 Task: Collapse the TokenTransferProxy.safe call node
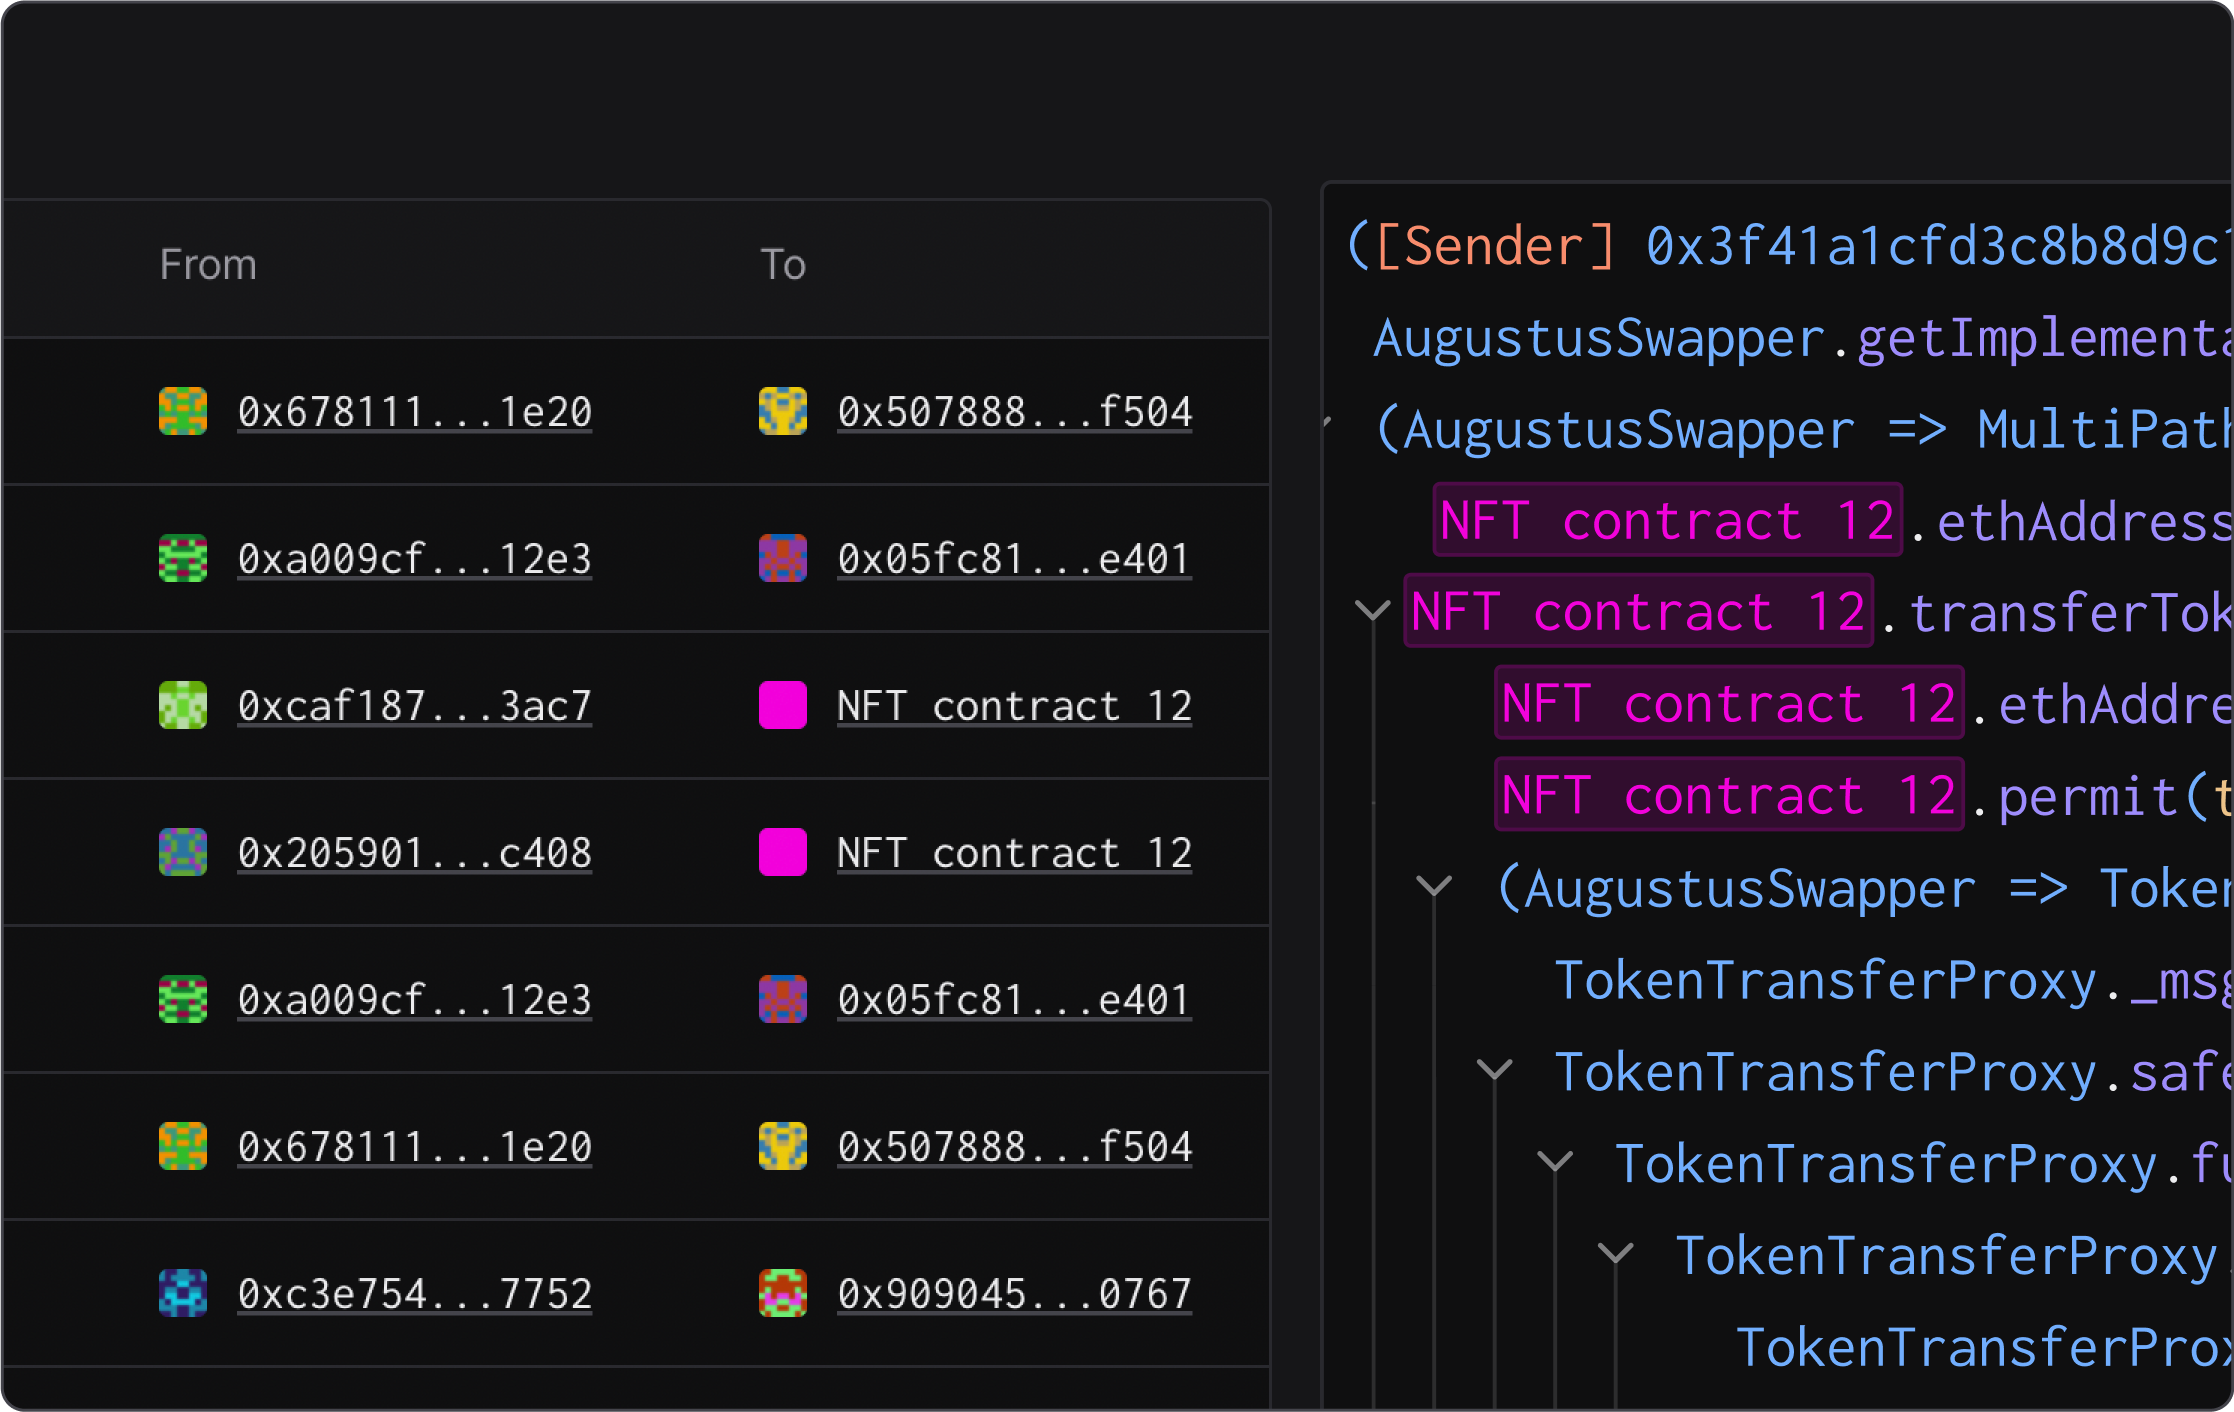pos(1494,1070)
